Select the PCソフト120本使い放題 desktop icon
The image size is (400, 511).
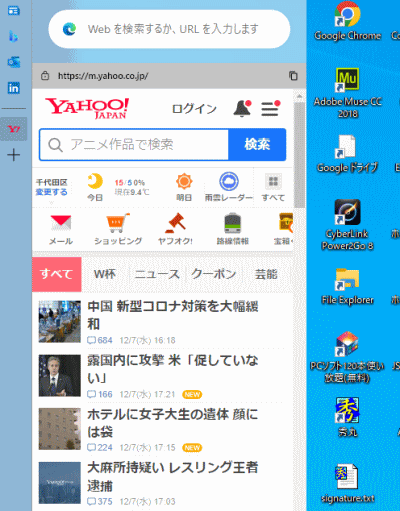pyautogui.click(x=347, y=357)
